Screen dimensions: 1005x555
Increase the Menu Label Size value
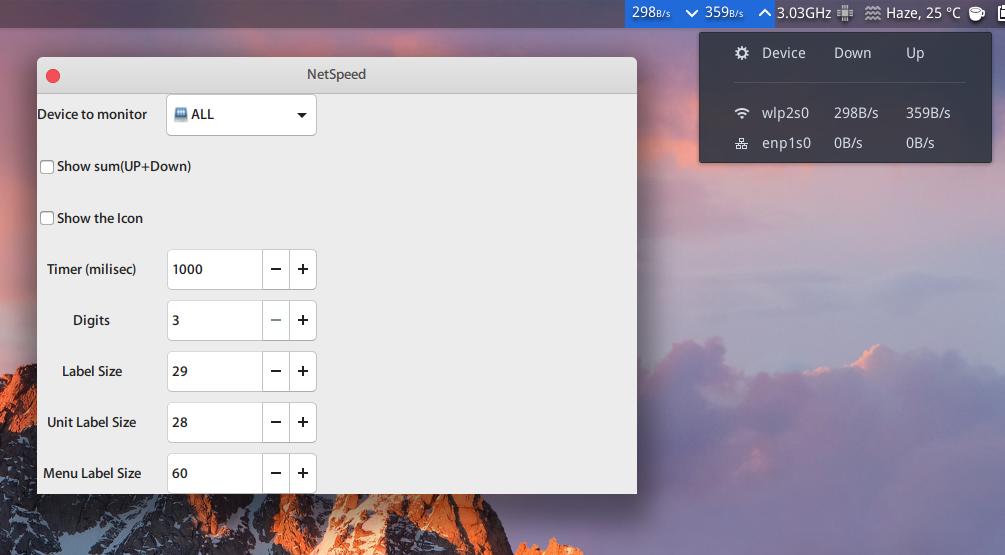click(303, 474)
